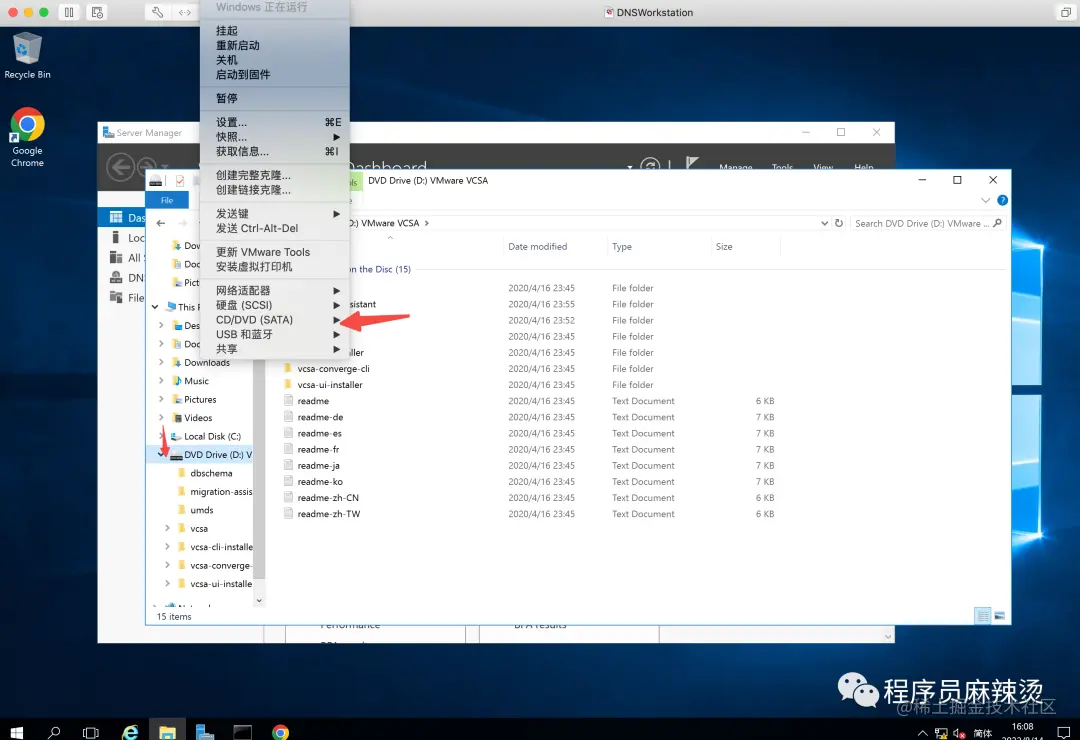
Task: Open the Manage menu in Server Manager
Action: 735,167
